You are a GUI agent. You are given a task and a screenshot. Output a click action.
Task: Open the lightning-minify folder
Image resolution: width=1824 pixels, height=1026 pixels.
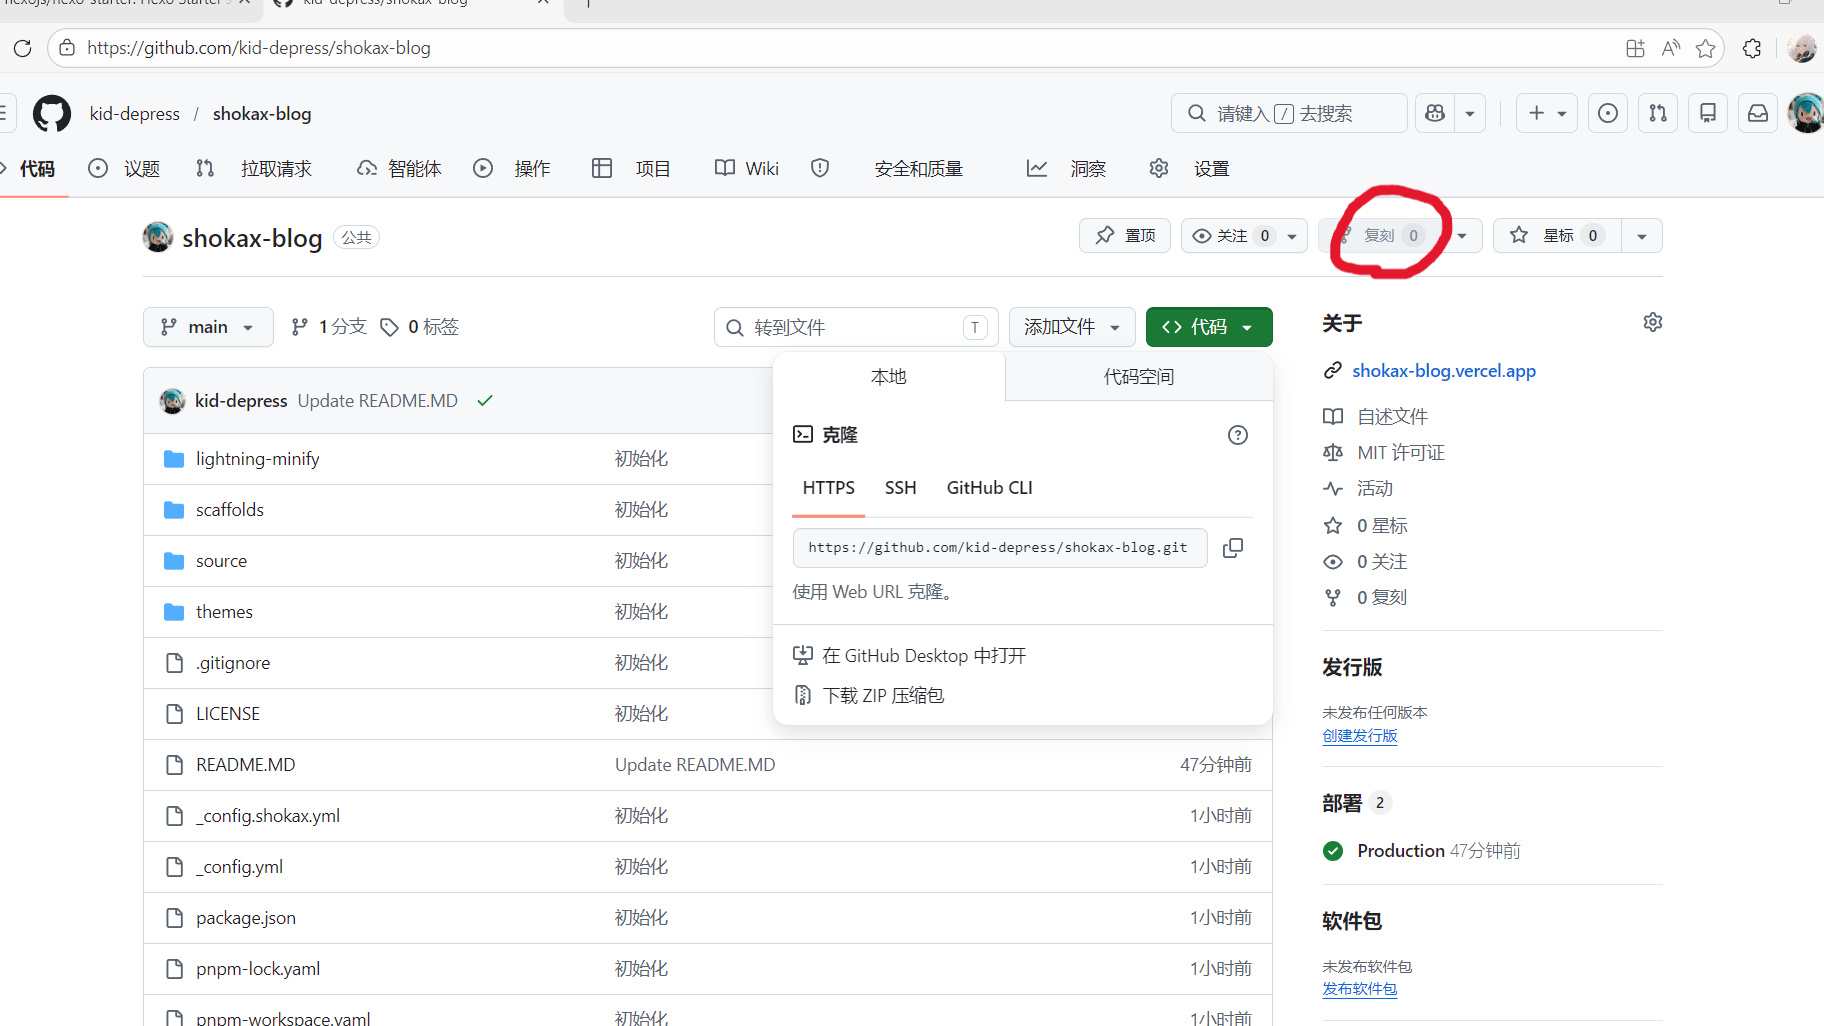tap(257, 459)
